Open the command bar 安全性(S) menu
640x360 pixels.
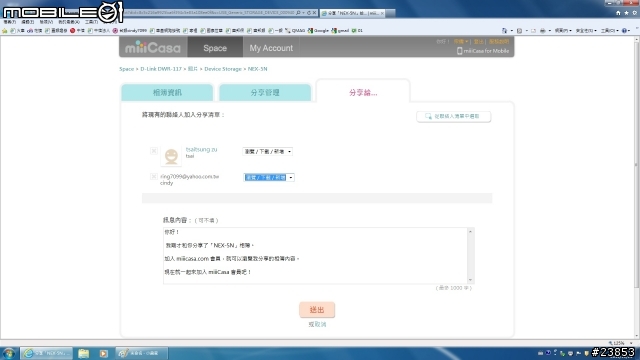pos(586,31)
